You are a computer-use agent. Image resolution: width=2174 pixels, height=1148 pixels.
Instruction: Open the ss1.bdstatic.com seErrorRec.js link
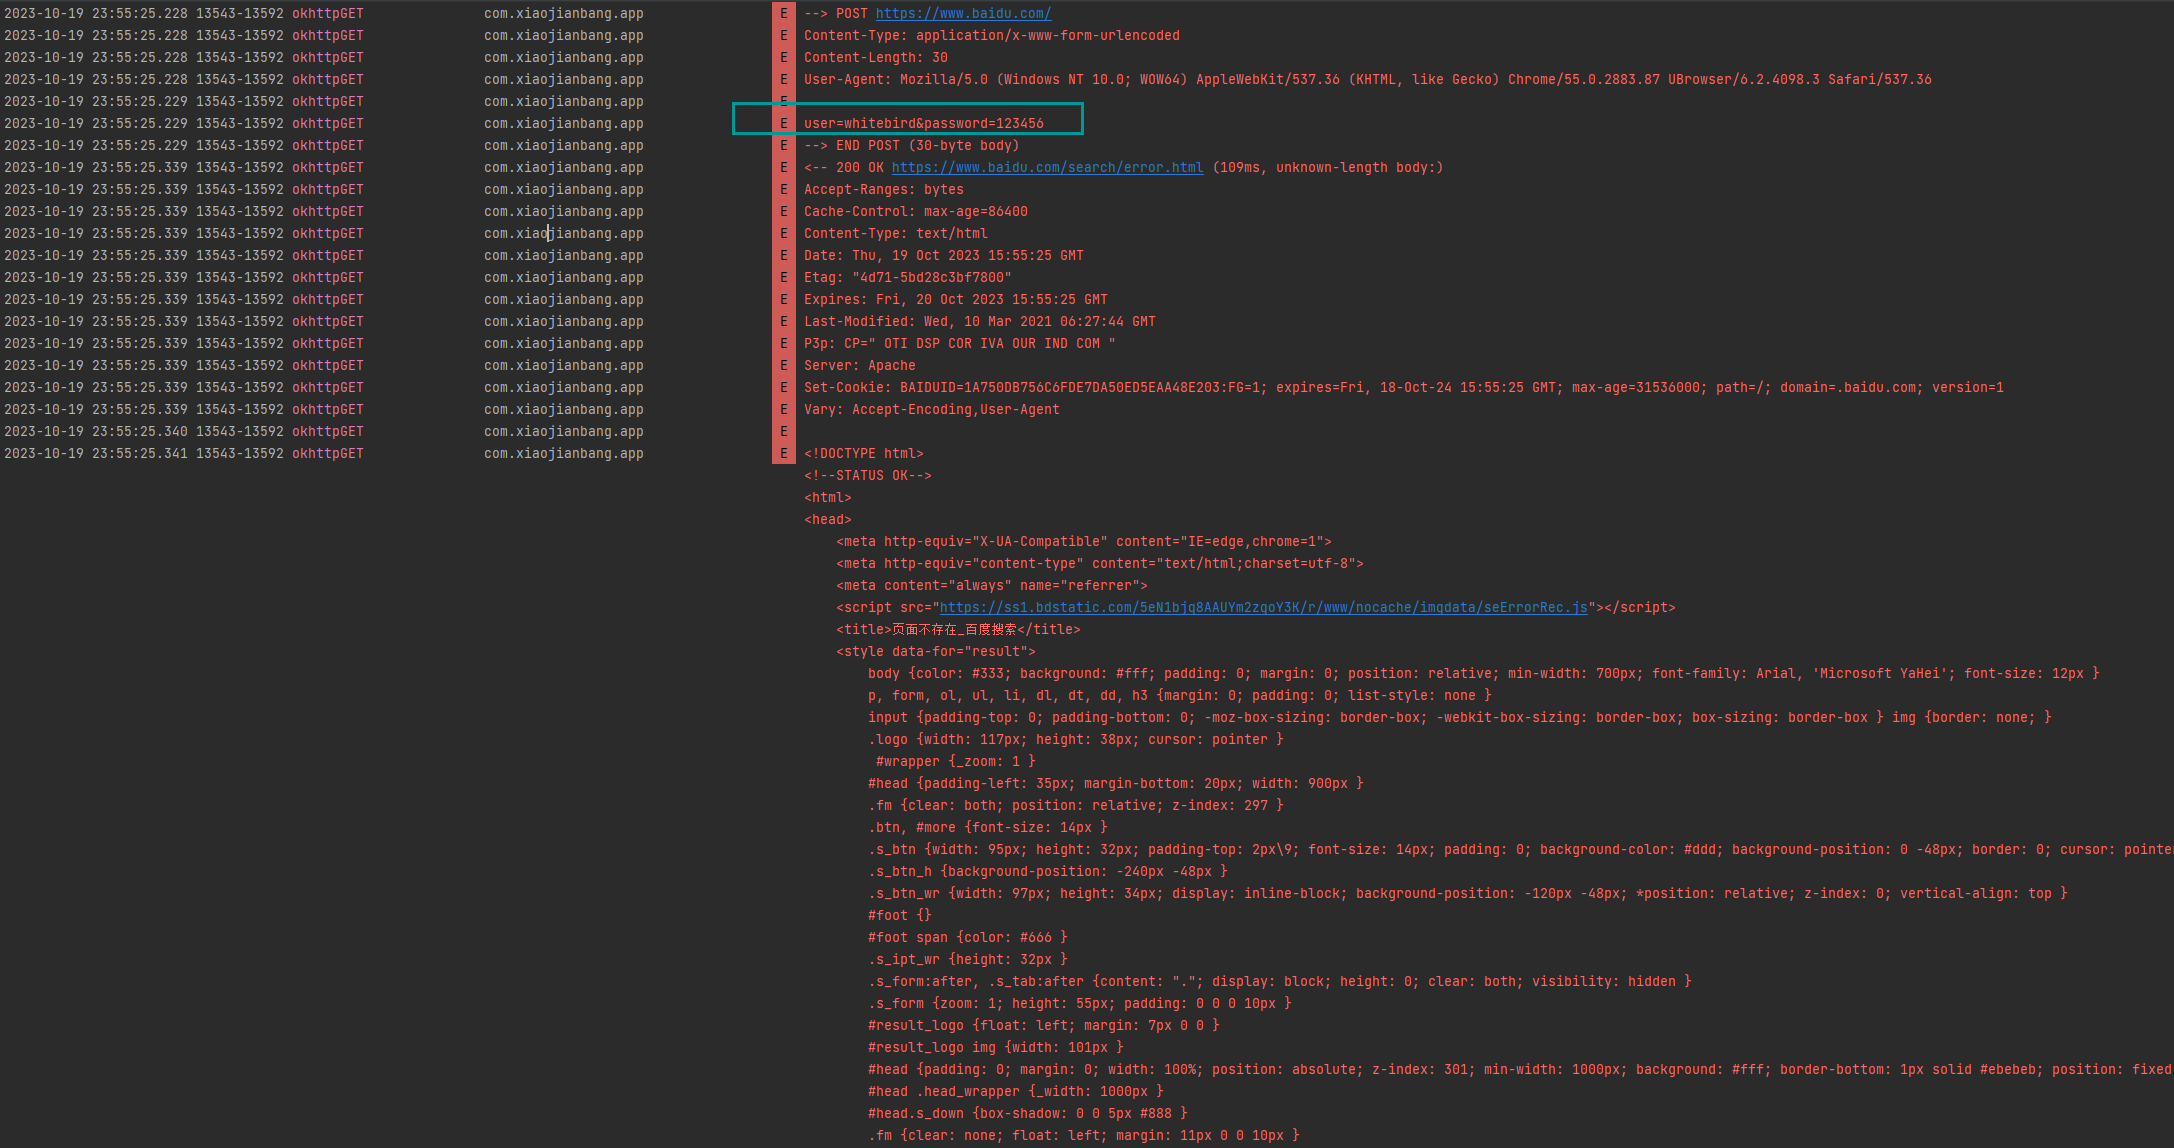(1263, 608)
